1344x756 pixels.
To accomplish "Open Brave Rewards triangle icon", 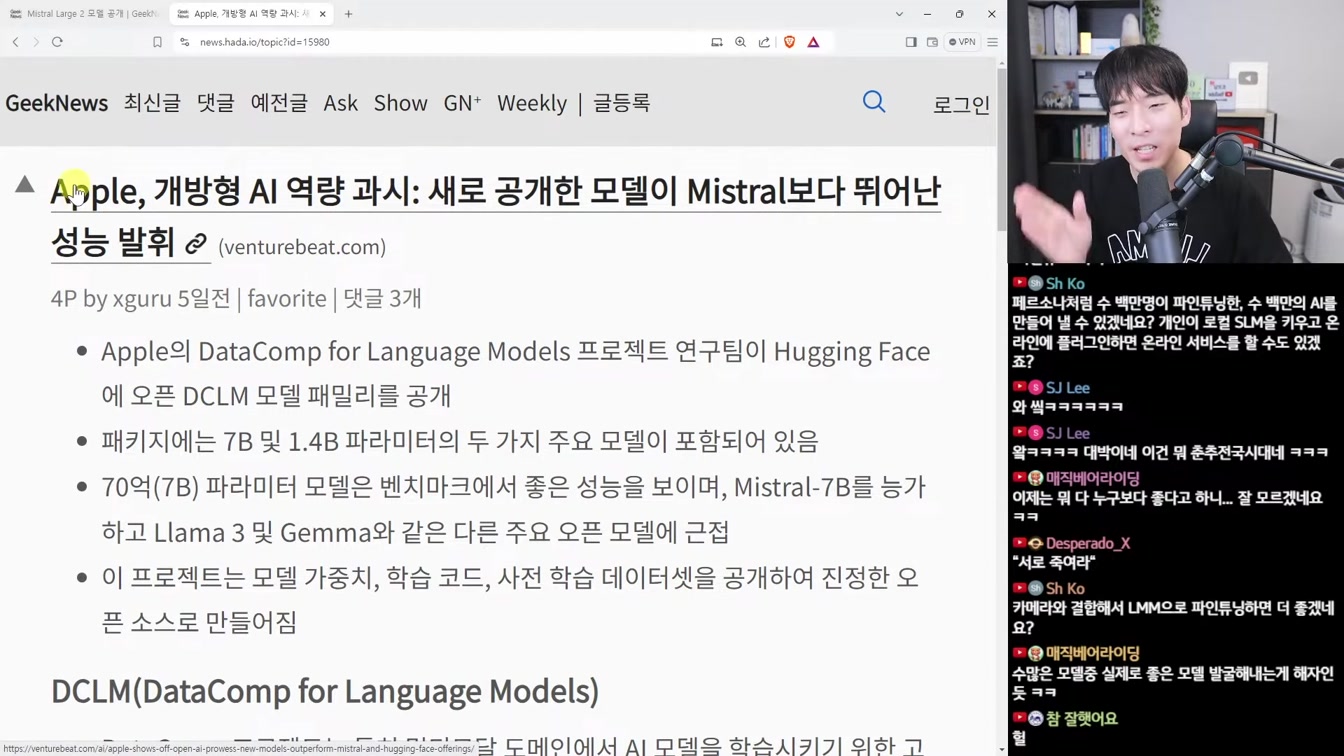I will [x=813, y=42].
